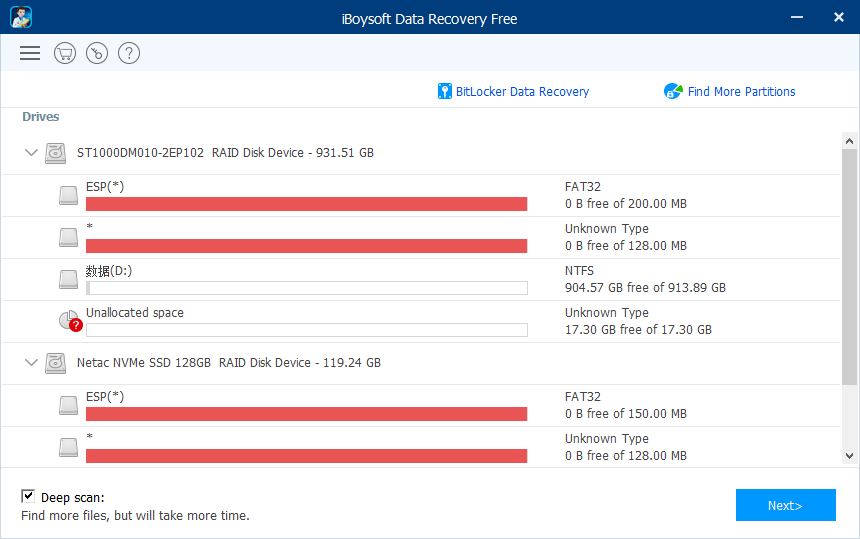Toggle the Deep scan checkbox

pos(28,496)
